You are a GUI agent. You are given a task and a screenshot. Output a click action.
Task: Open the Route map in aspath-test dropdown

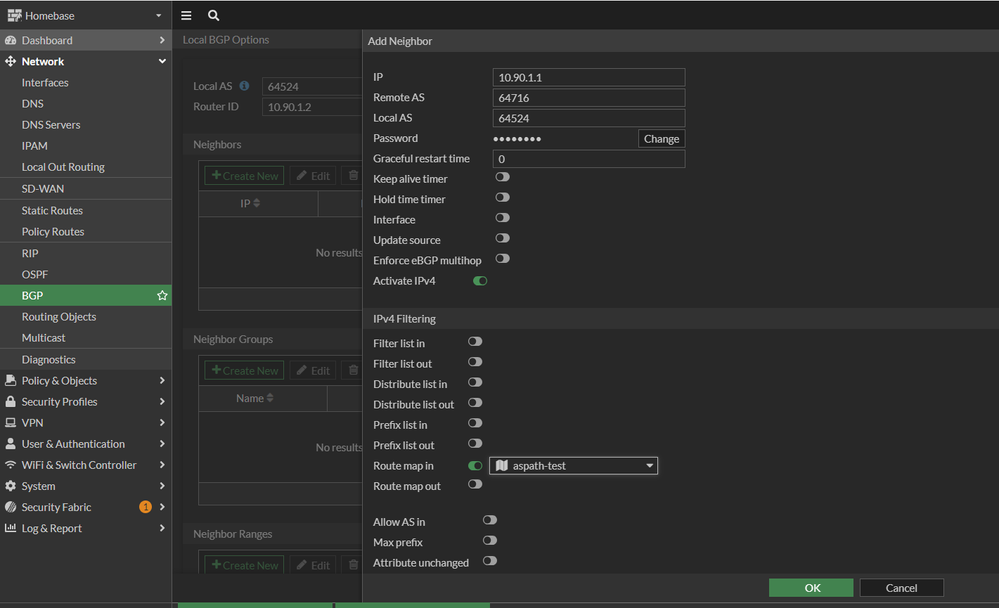coord(573,466)
